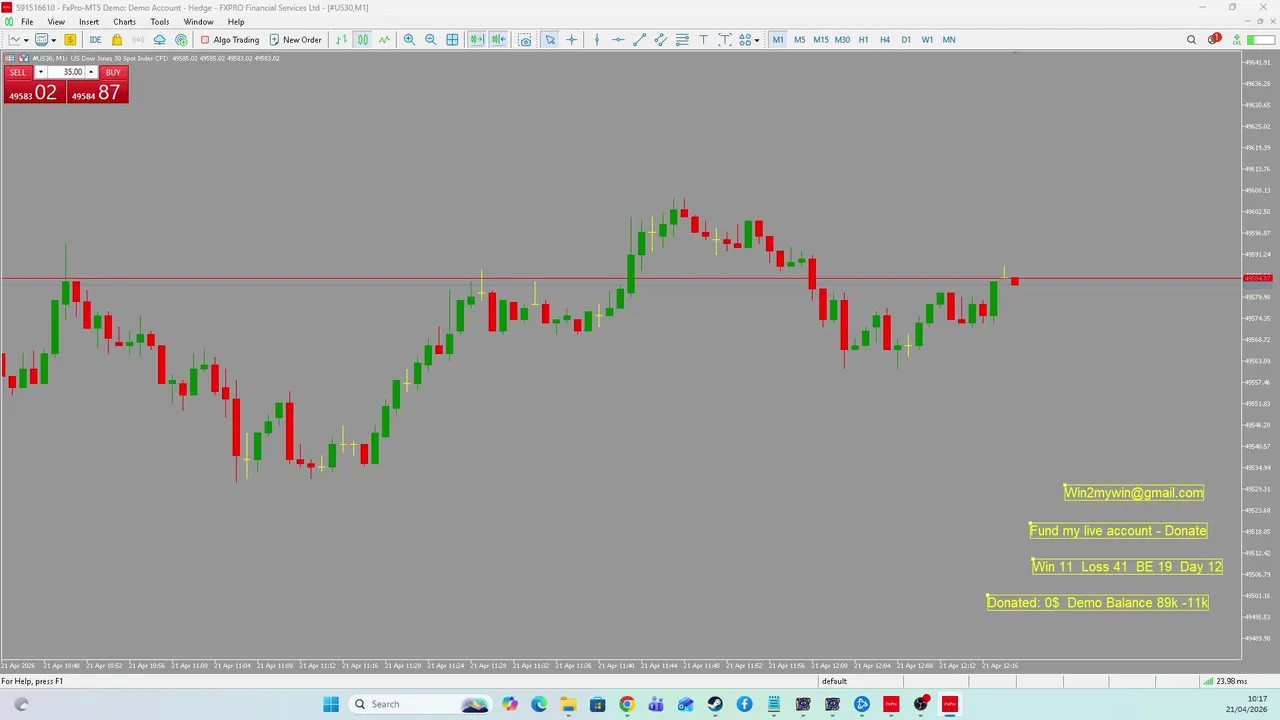The image size is (1280, 720).
Task: Take a chart screenshot with camera icon
Action: click(525, 40)
